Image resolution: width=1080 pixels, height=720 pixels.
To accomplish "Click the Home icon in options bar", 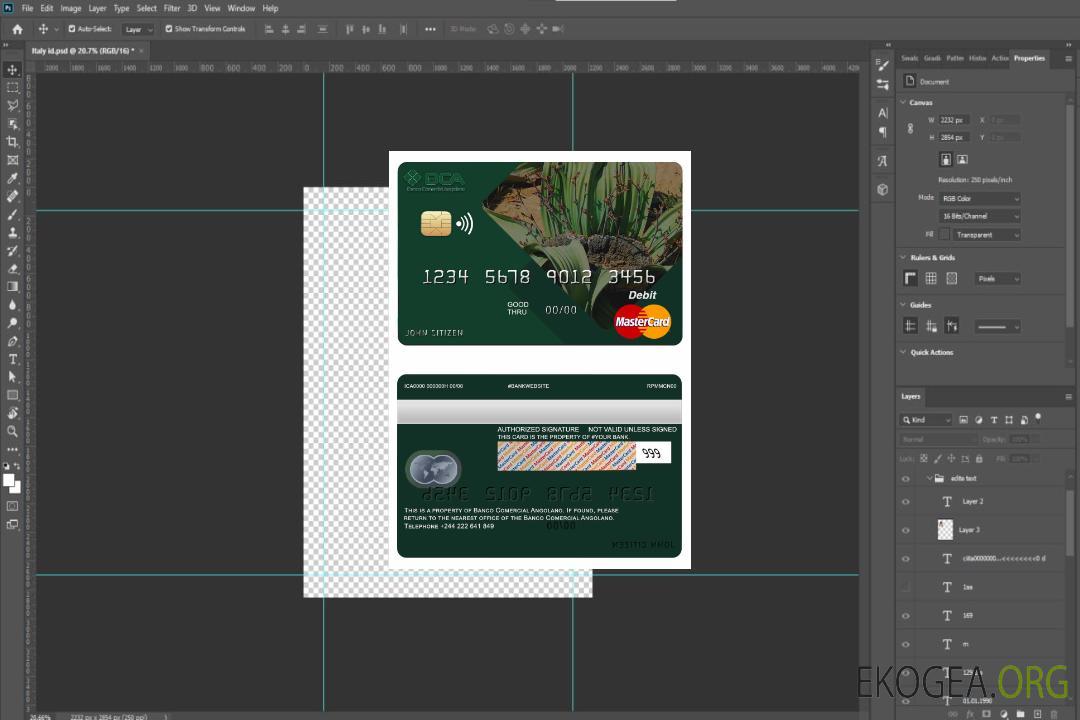I will click(17, 29).
